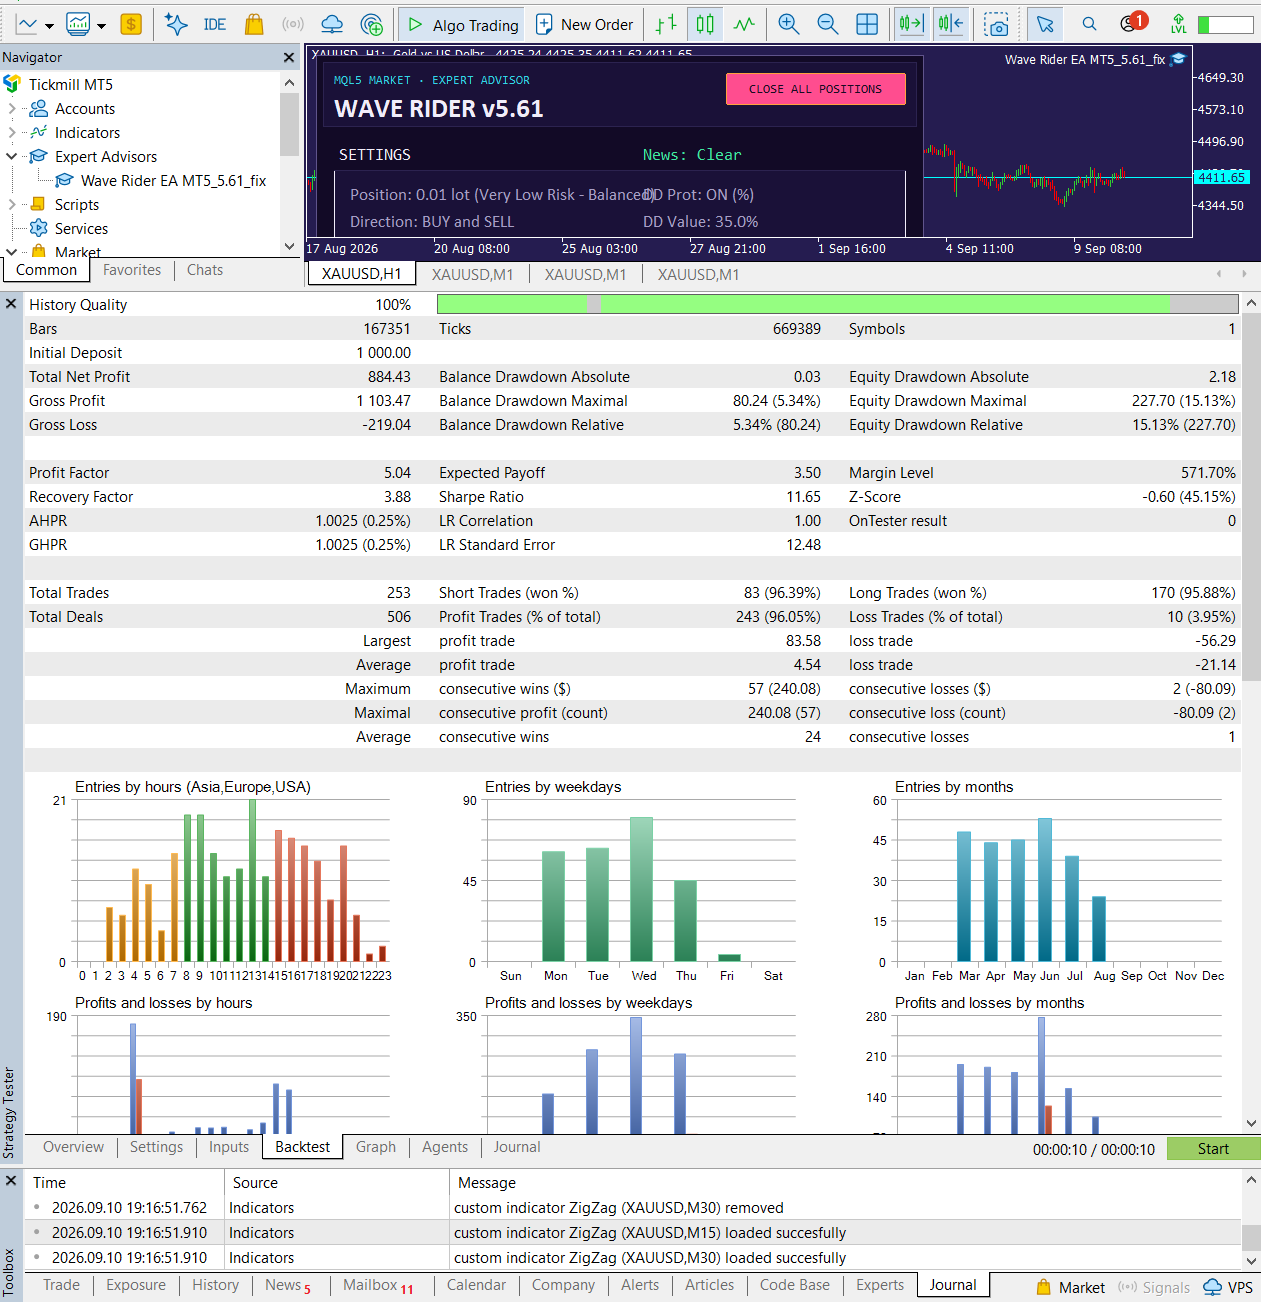This screenshot has width=1261, height=1302.
Task: Toggle chart shift from right edge
Action: (951, 24)
